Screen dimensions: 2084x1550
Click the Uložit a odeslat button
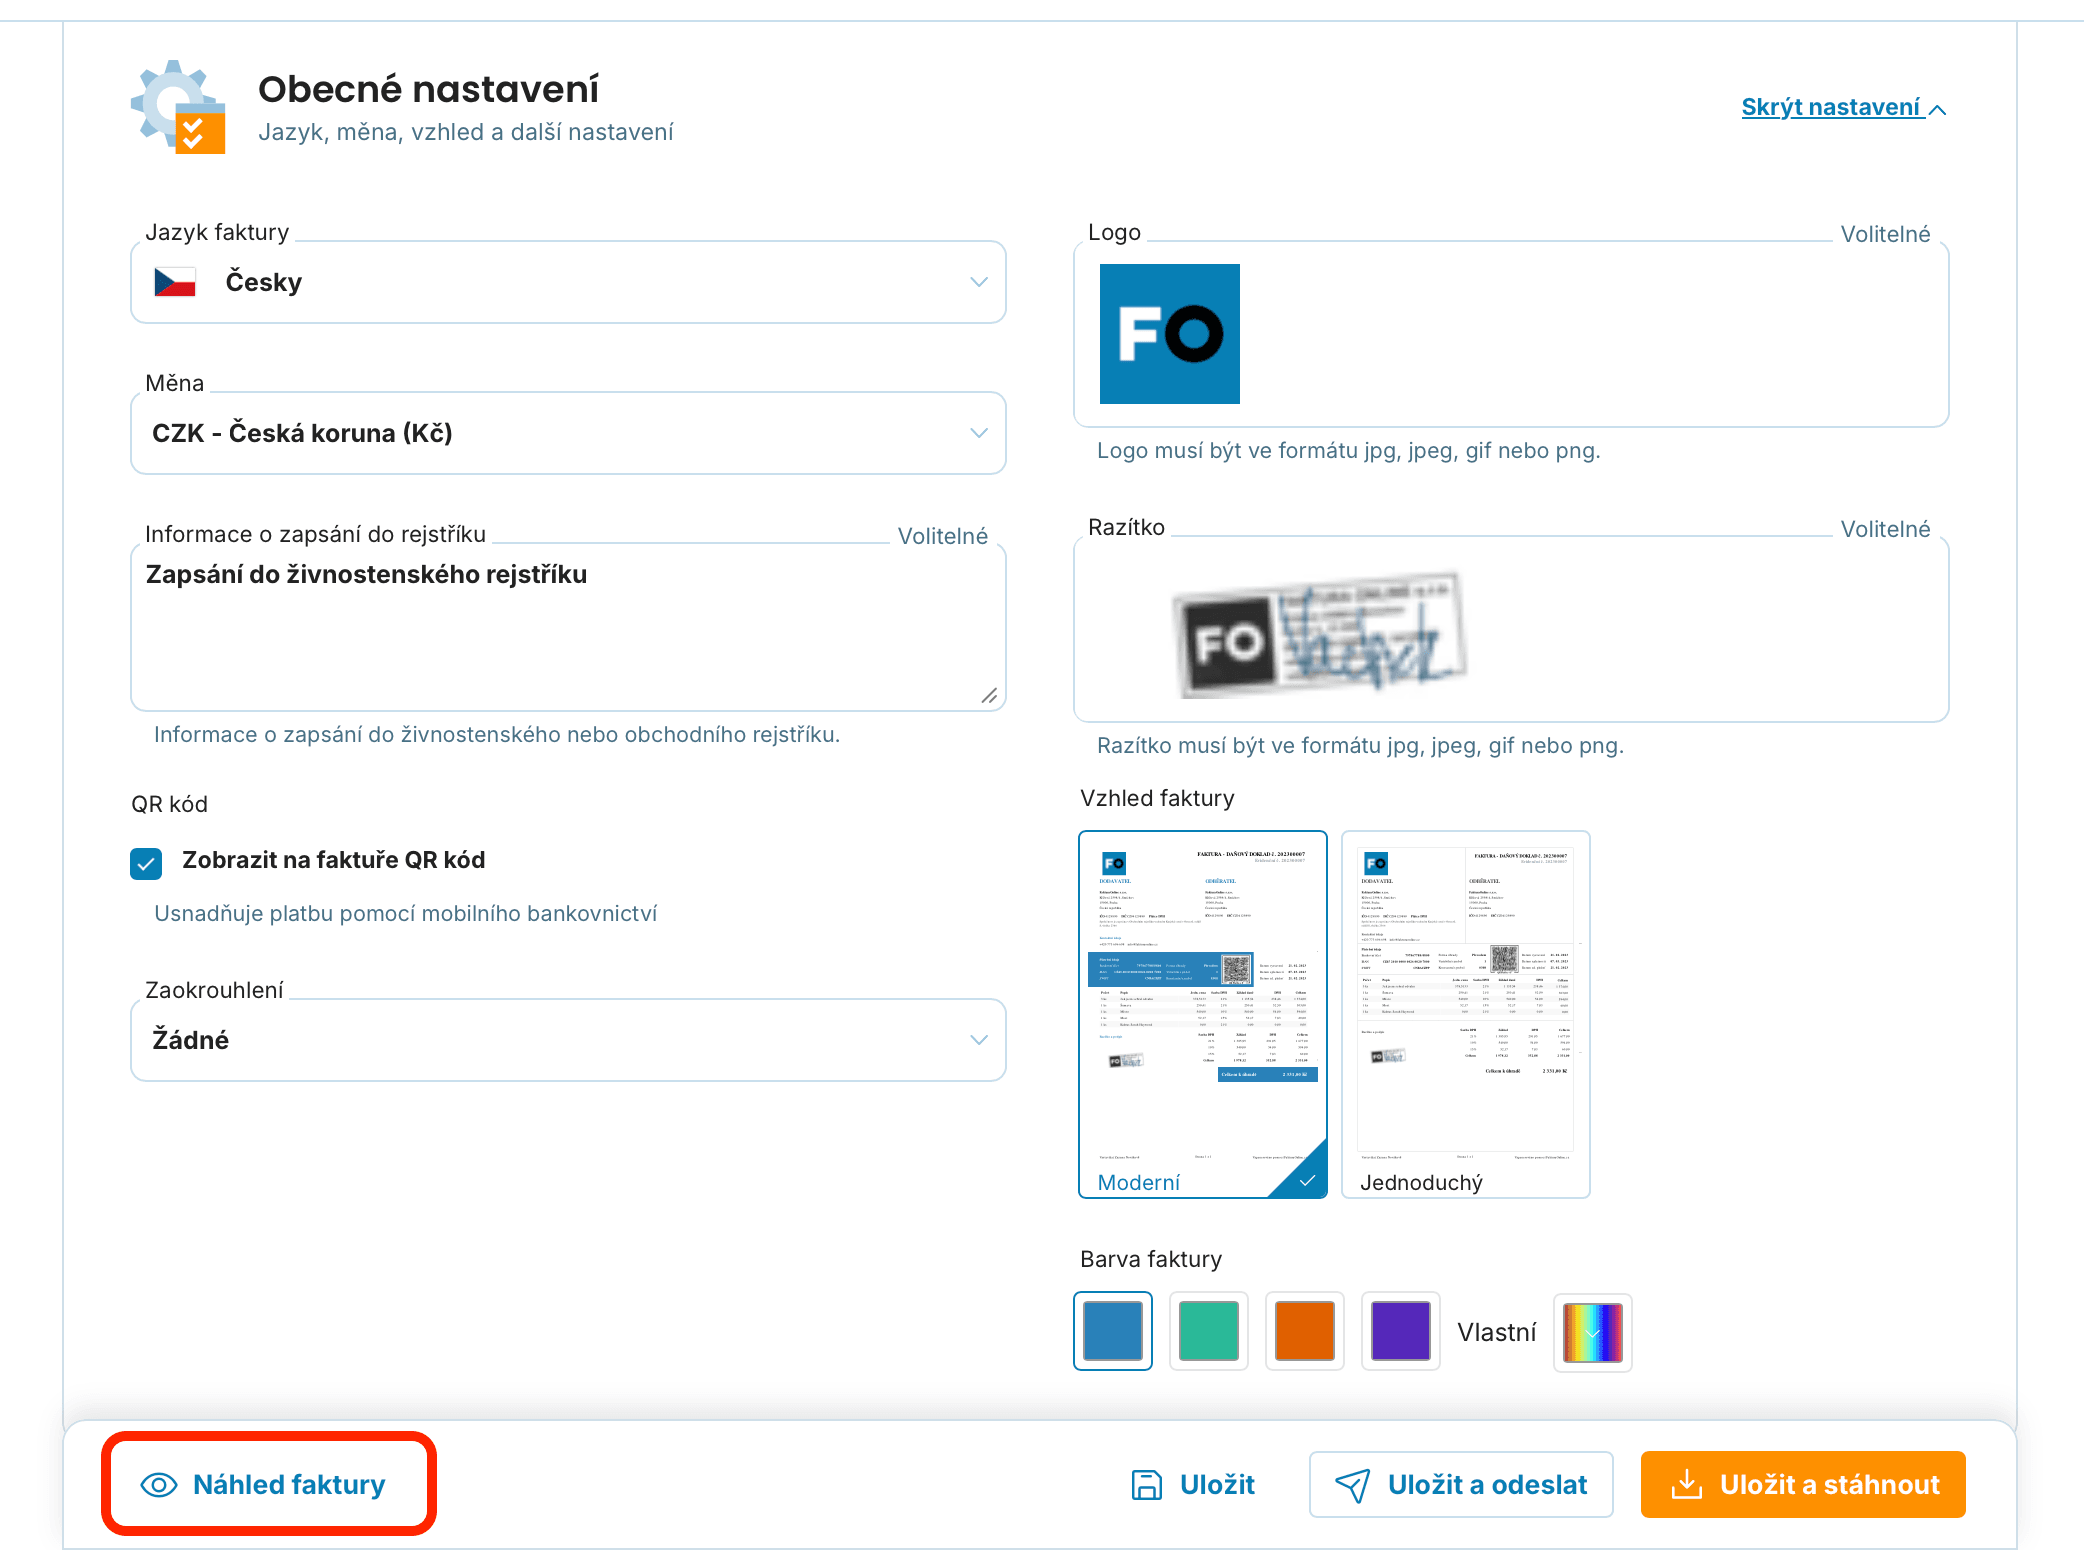1461,1485
